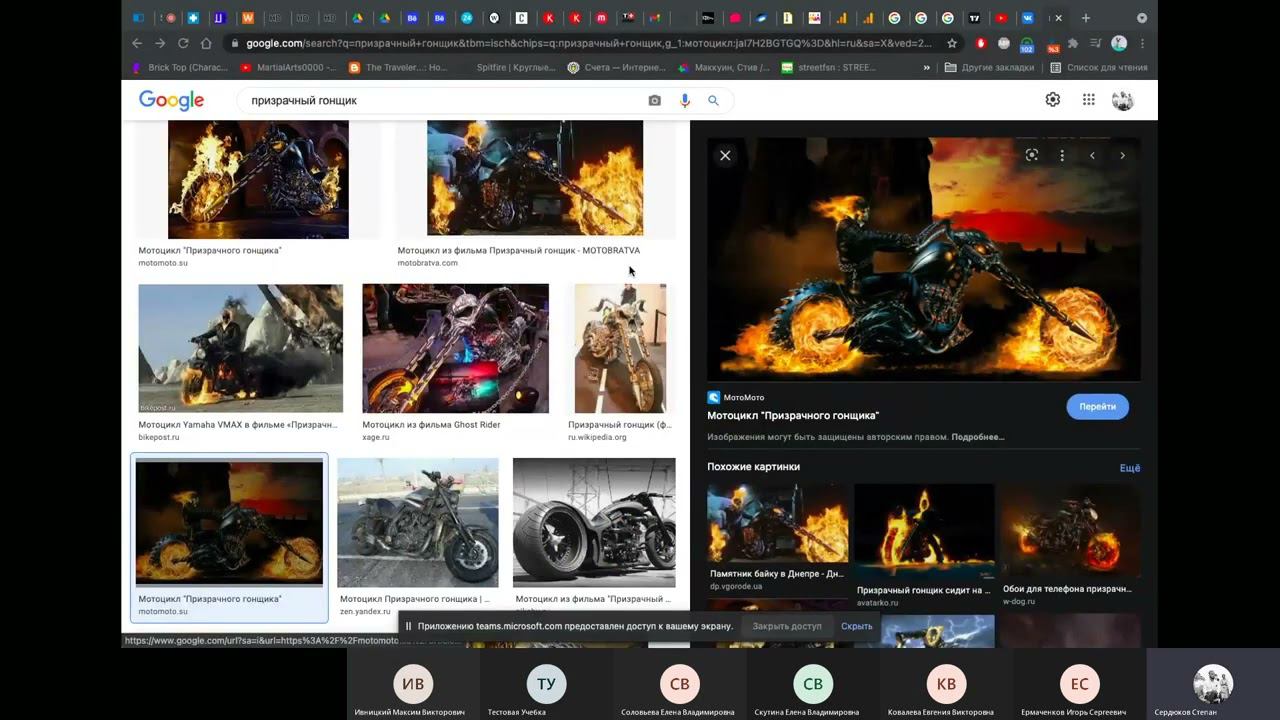1280x720 pixels.
Task: Open the streetfsn bookmark
Action: 829,68
